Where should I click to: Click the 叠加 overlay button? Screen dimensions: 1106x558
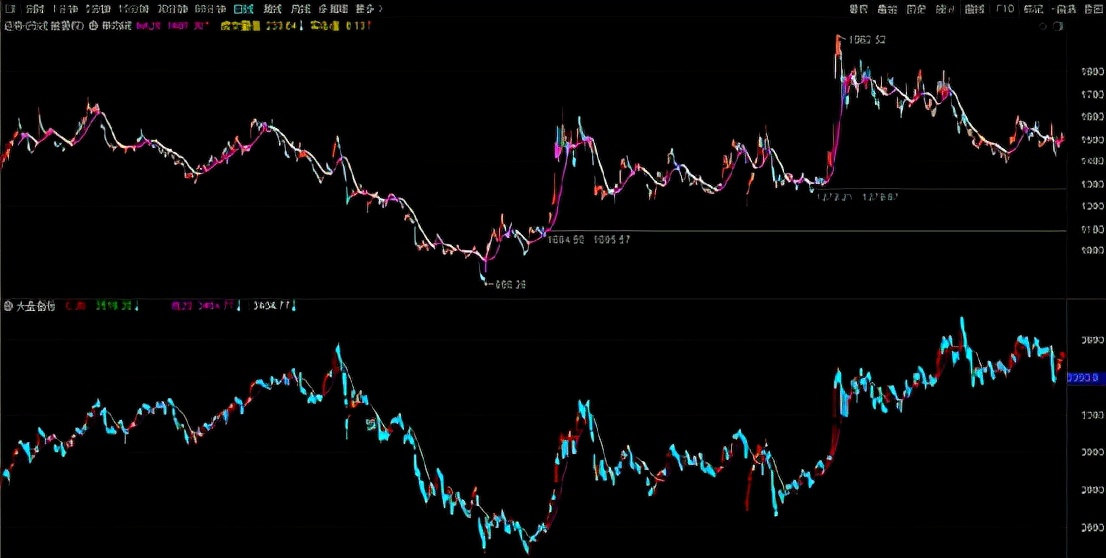(887, 9)
